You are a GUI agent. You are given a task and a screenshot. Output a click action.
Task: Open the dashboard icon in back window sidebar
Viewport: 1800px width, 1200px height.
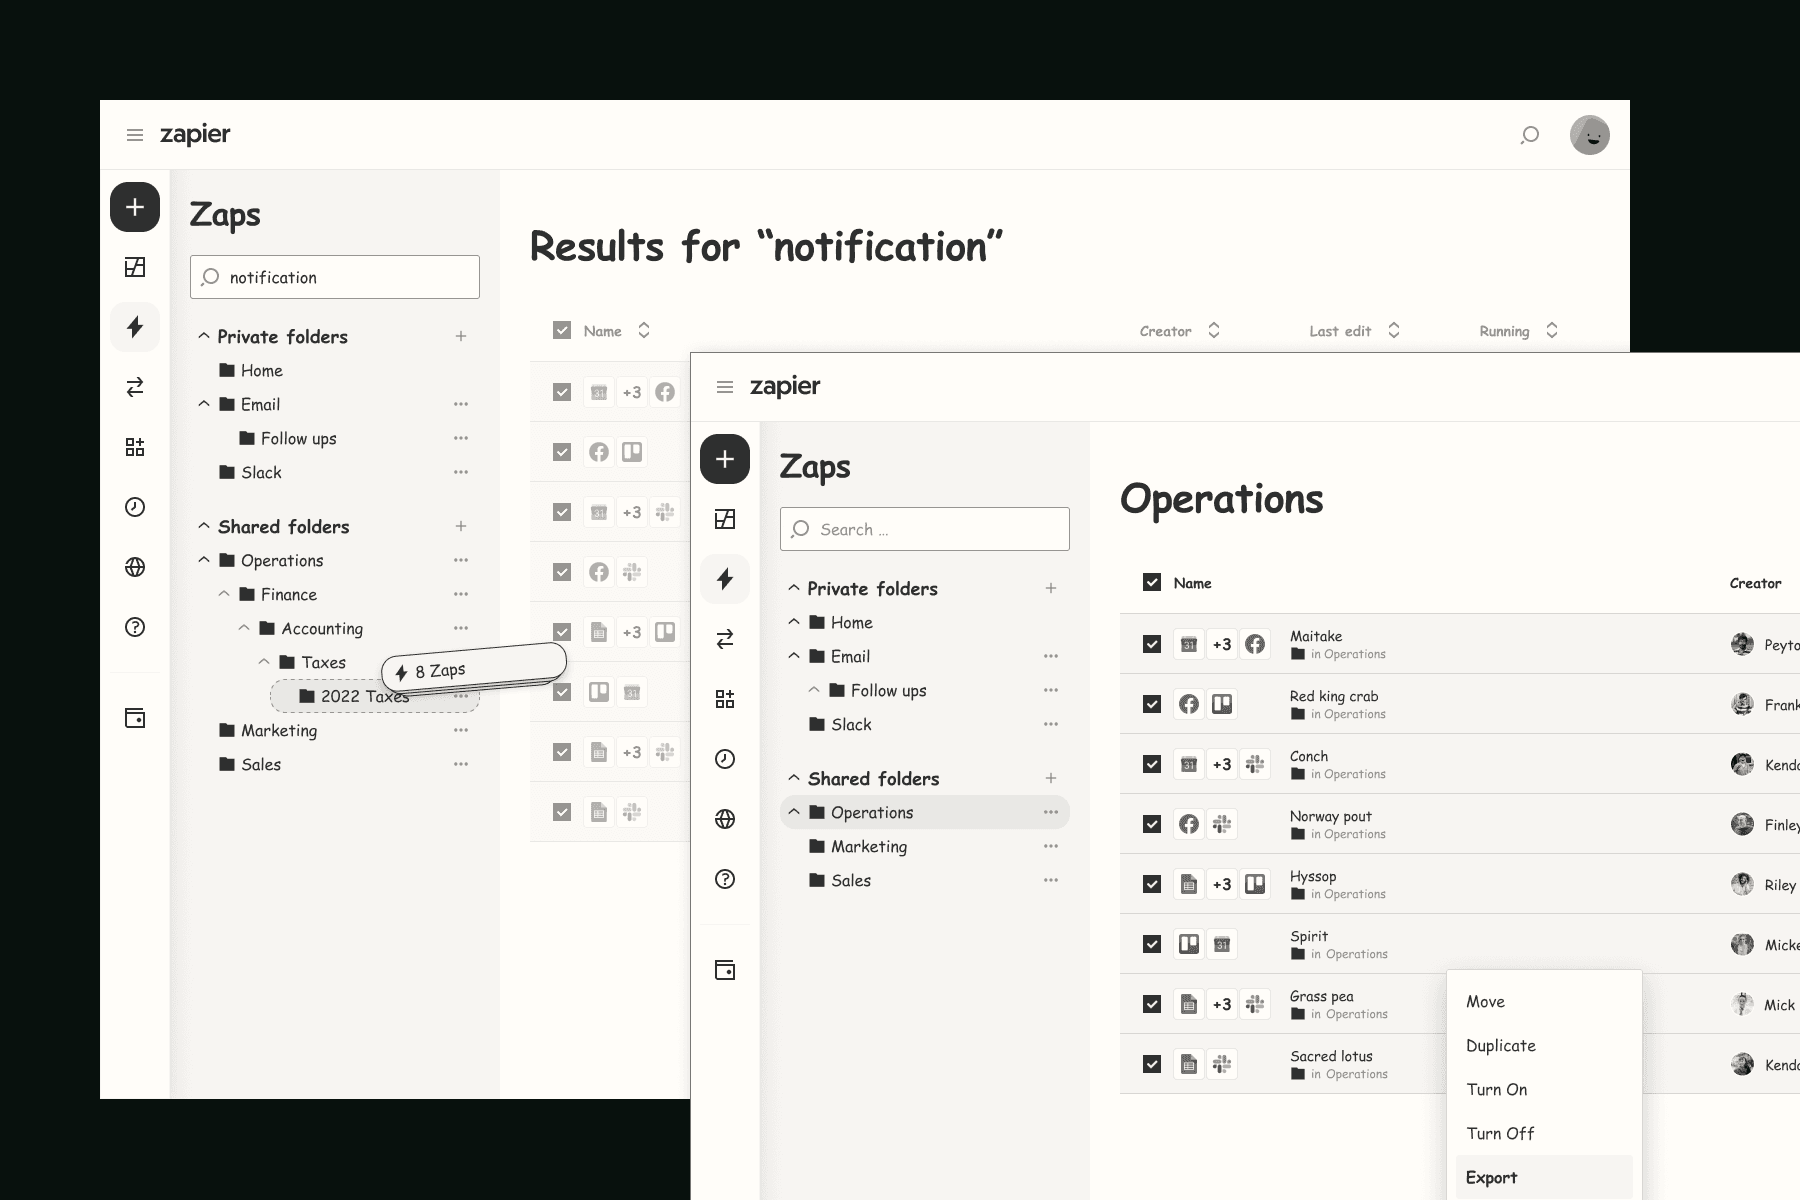pos(135,267)
